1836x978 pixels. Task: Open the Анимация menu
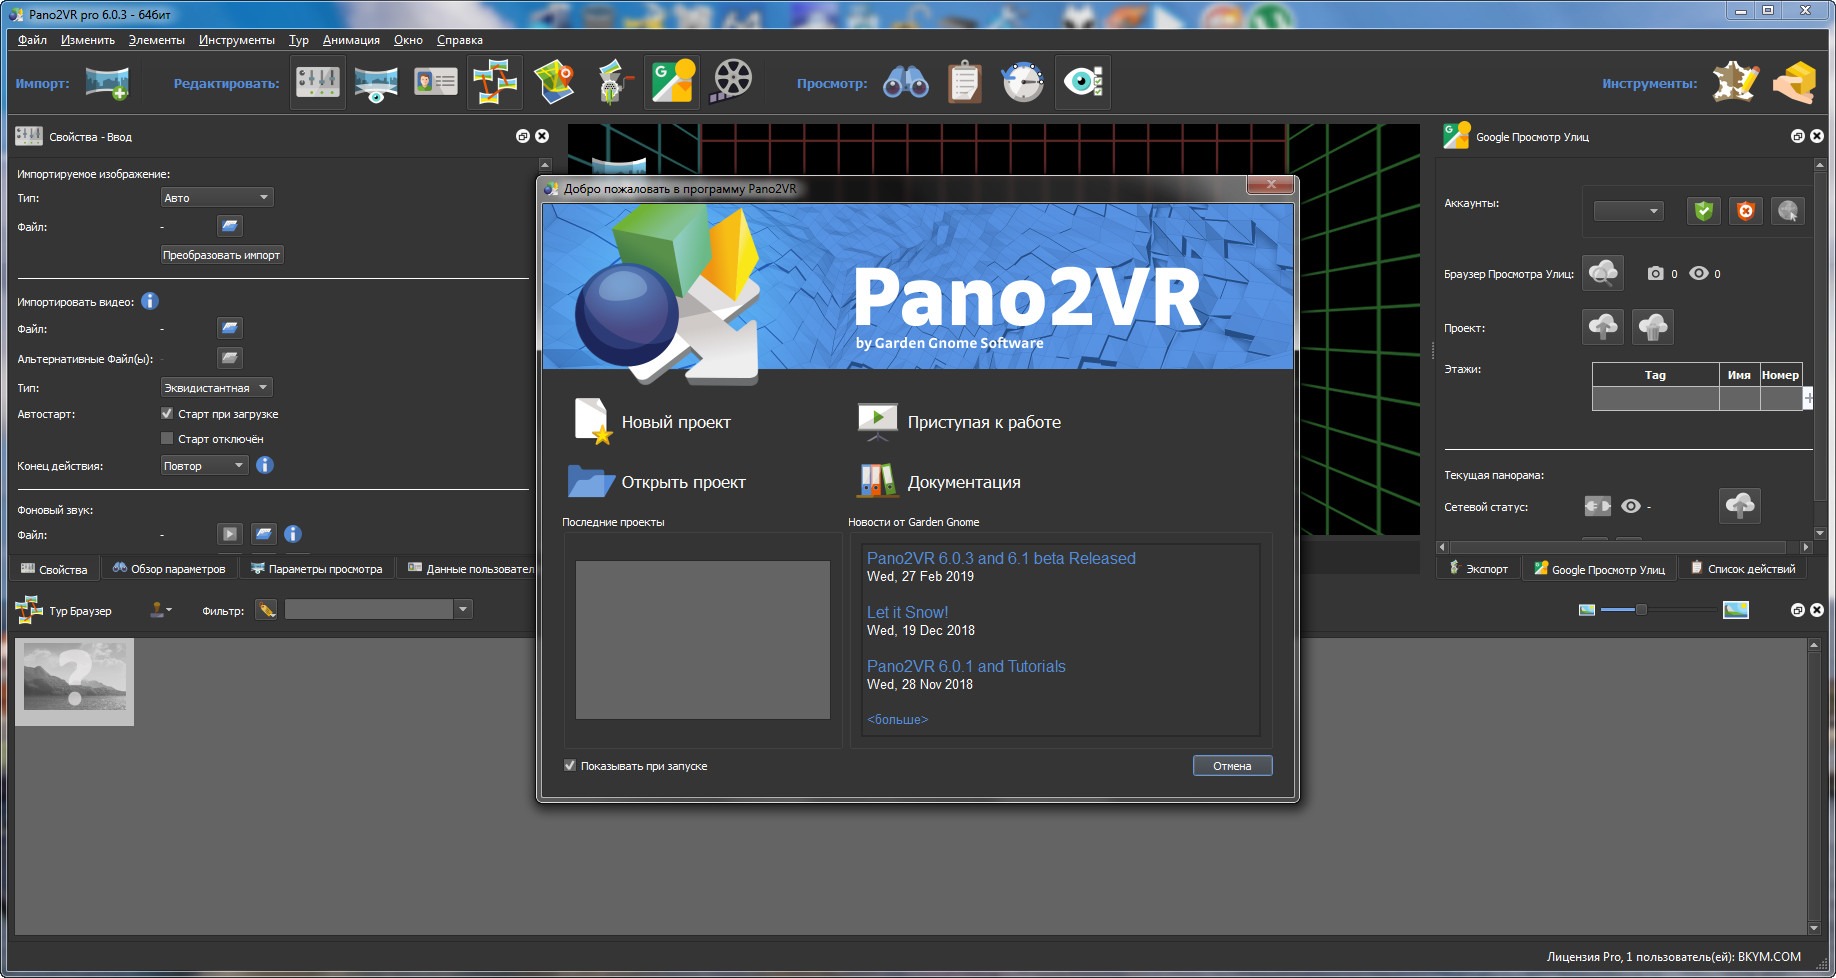351,40
